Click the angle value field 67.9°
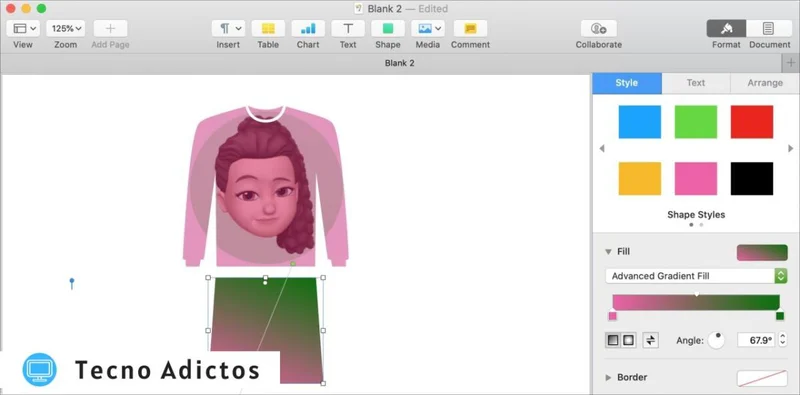Viewport: 800px width, 395px height. coord(756,340)
